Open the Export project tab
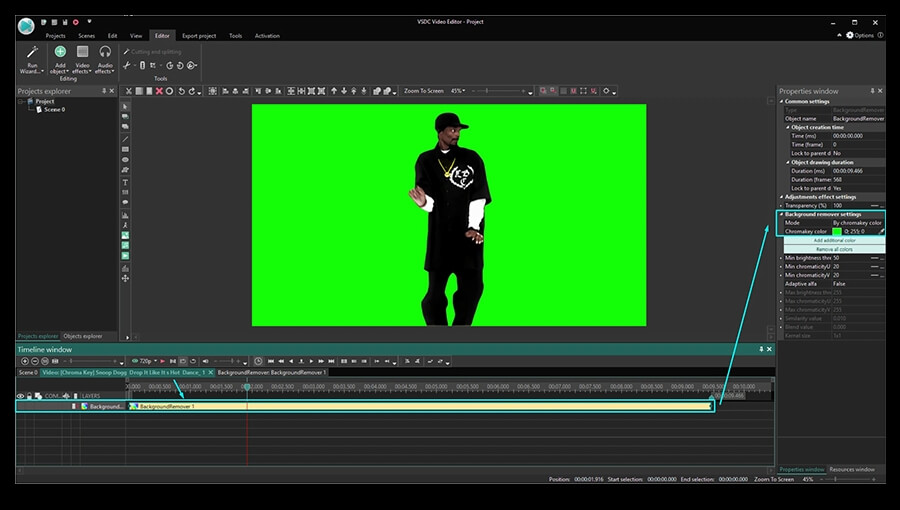The width and height of the screenshot is (900, 510). pyautogui.click(x=198, y=35)
